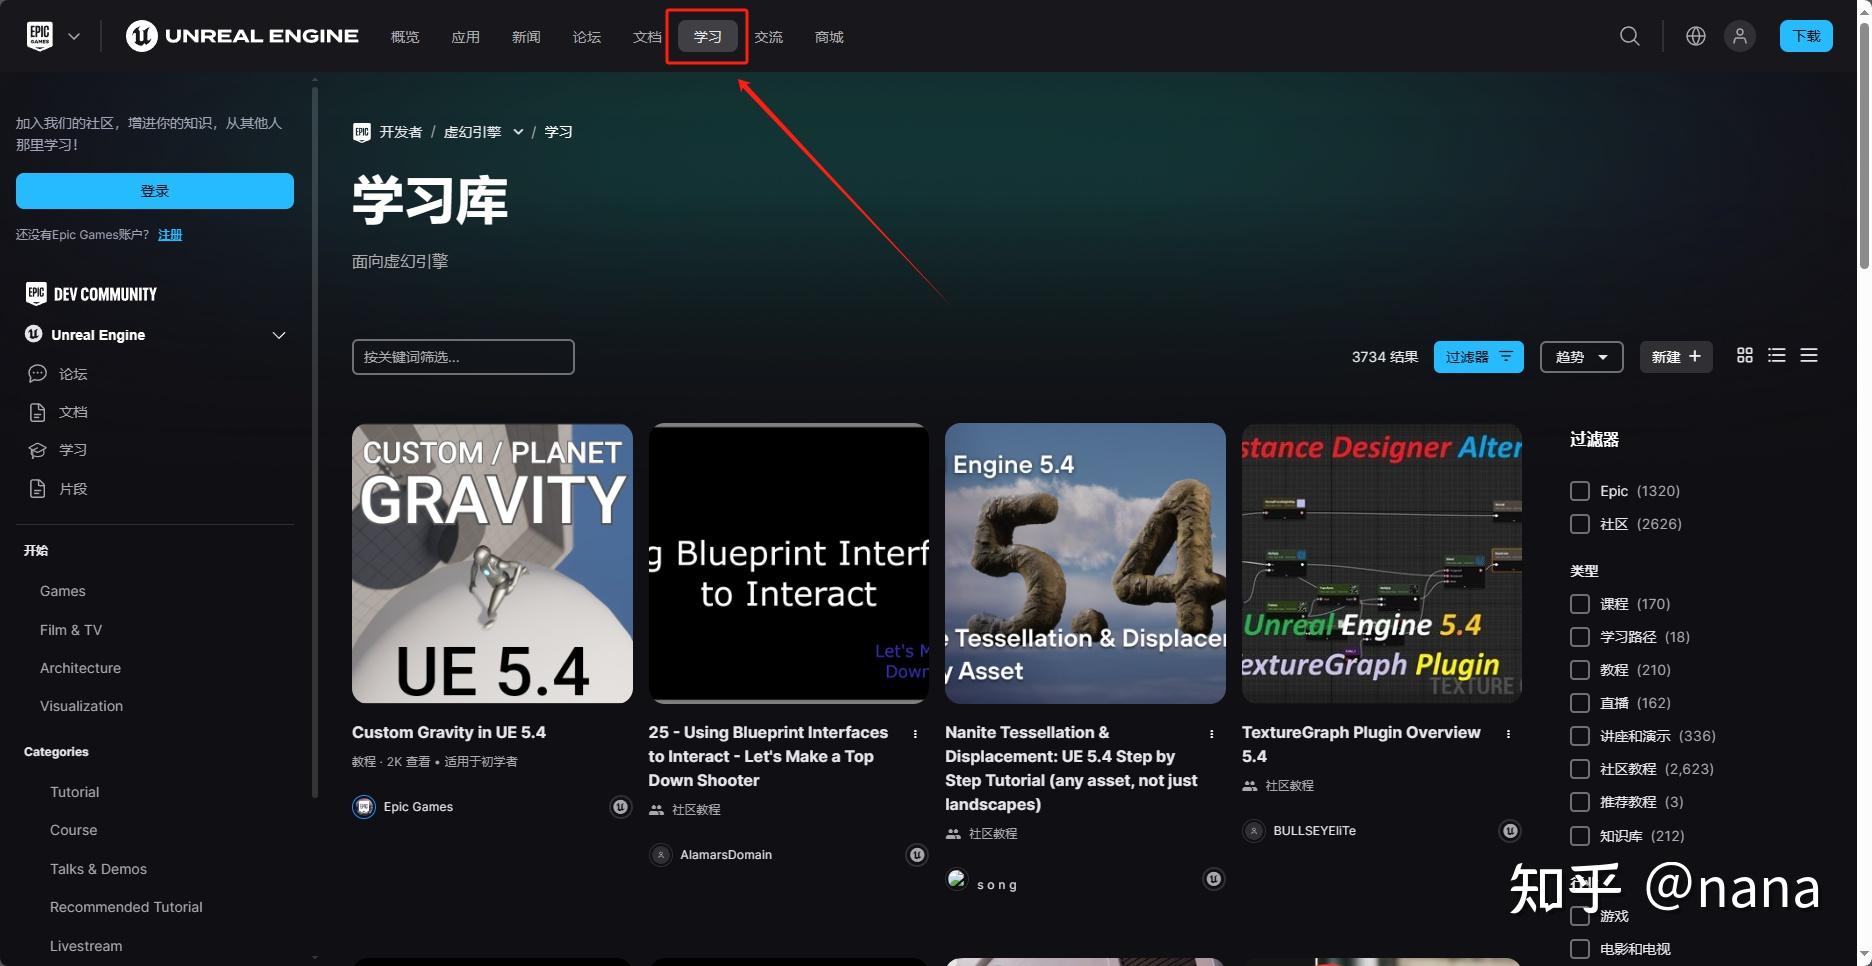Screen dimensions: 1872x966
Task: Open the Film & TV sidebar link
Action: click(71, 630)
